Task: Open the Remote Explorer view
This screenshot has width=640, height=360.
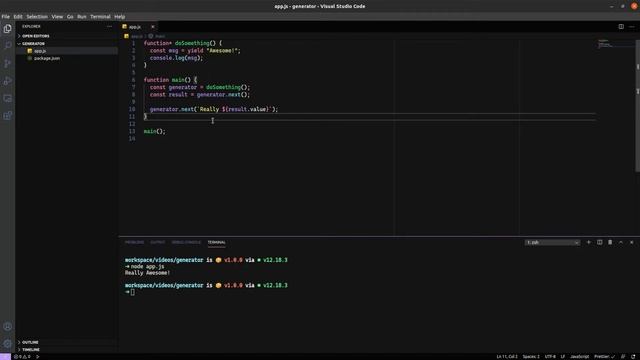Action: (7, 98)
